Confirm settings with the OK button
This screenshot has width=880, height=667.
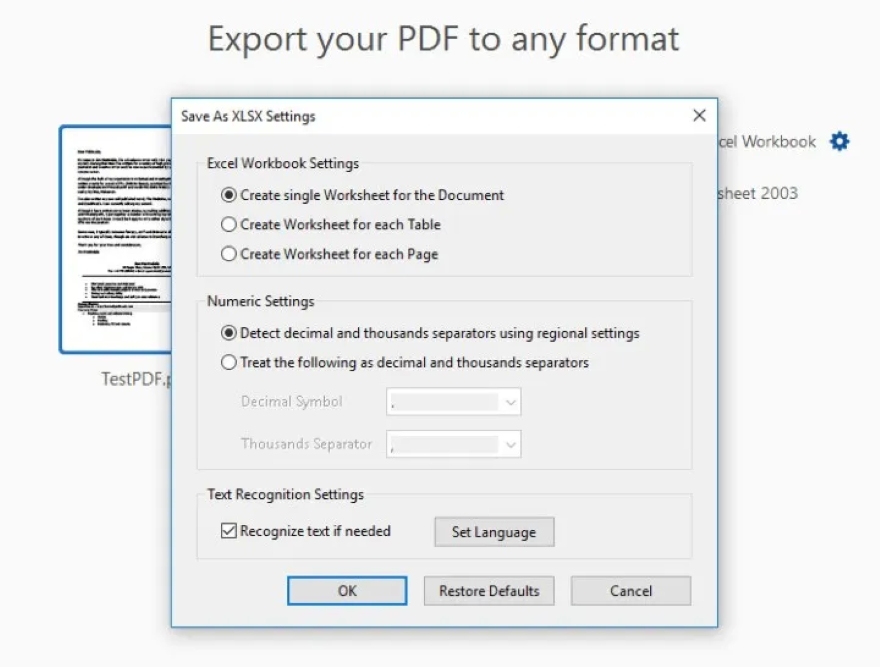346,590
